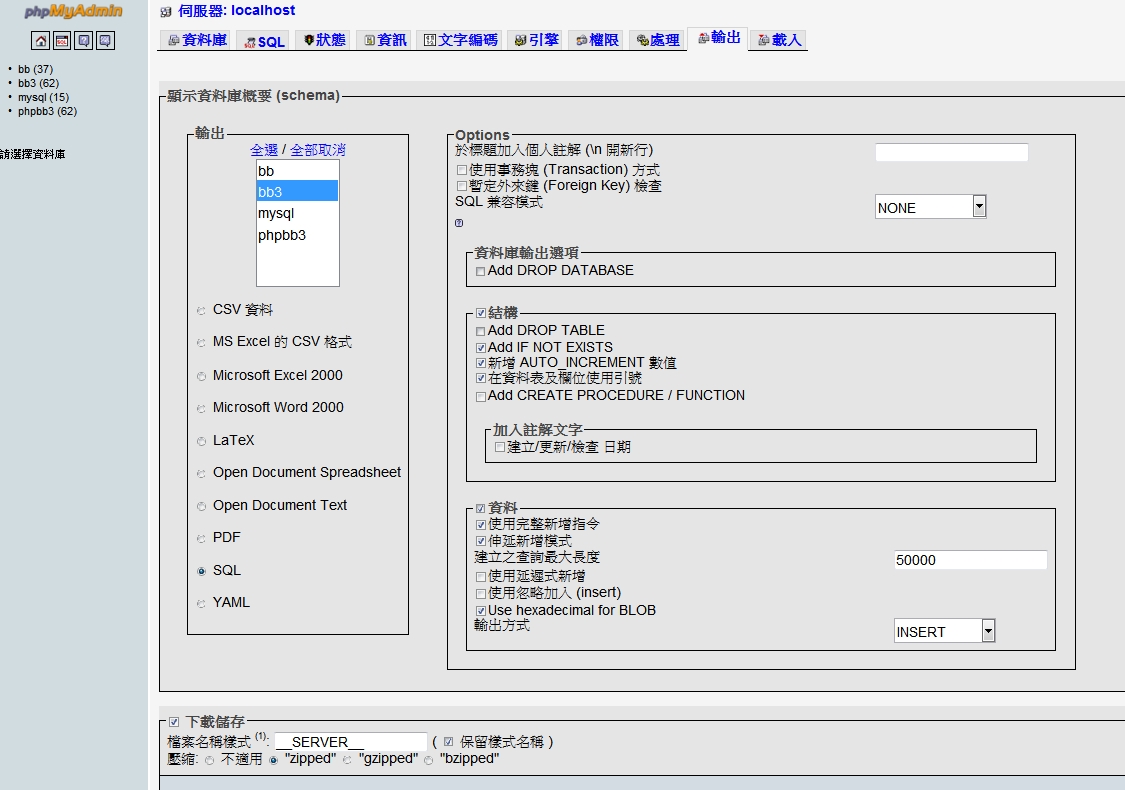This screenshot has height=790, width=1125.
Task: Enable 使用事務塊 (Transaction) 方式 checkbox
Action: (x=462, y=170)
